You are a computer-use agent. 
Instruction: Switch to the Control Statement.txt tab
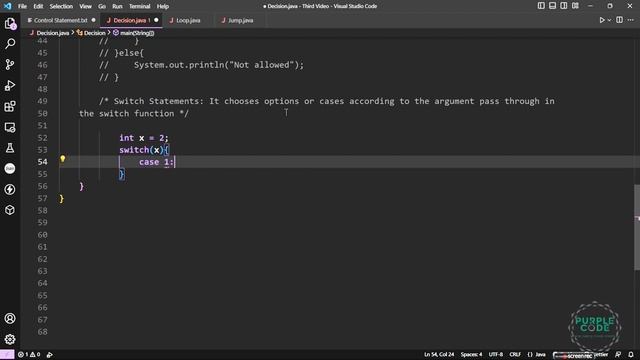coord(60,20)
